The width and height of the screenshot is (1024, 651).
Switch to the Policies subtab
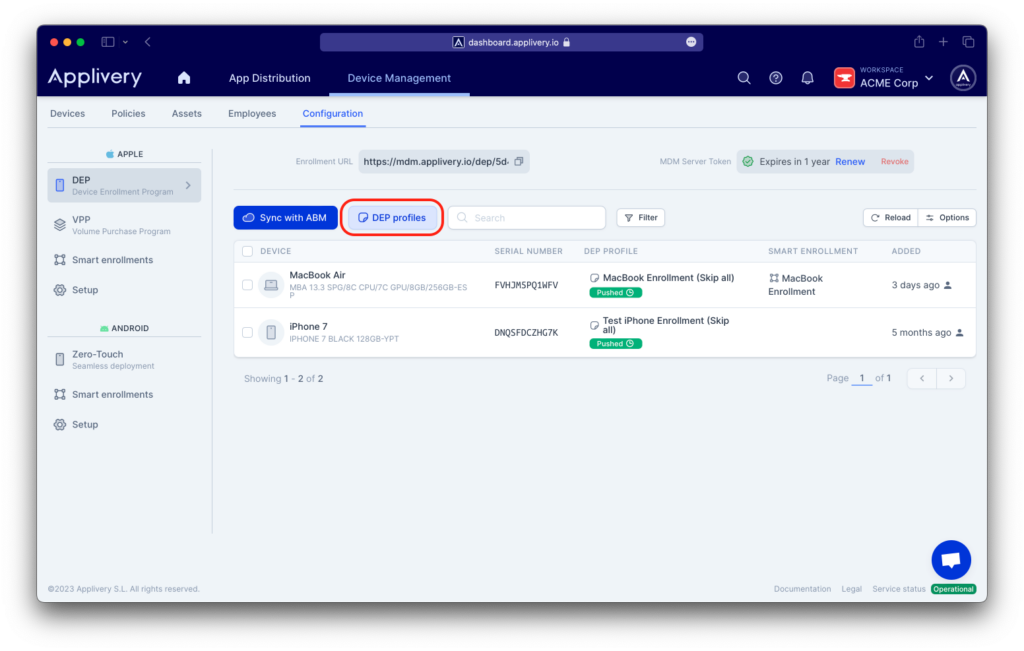128,114
